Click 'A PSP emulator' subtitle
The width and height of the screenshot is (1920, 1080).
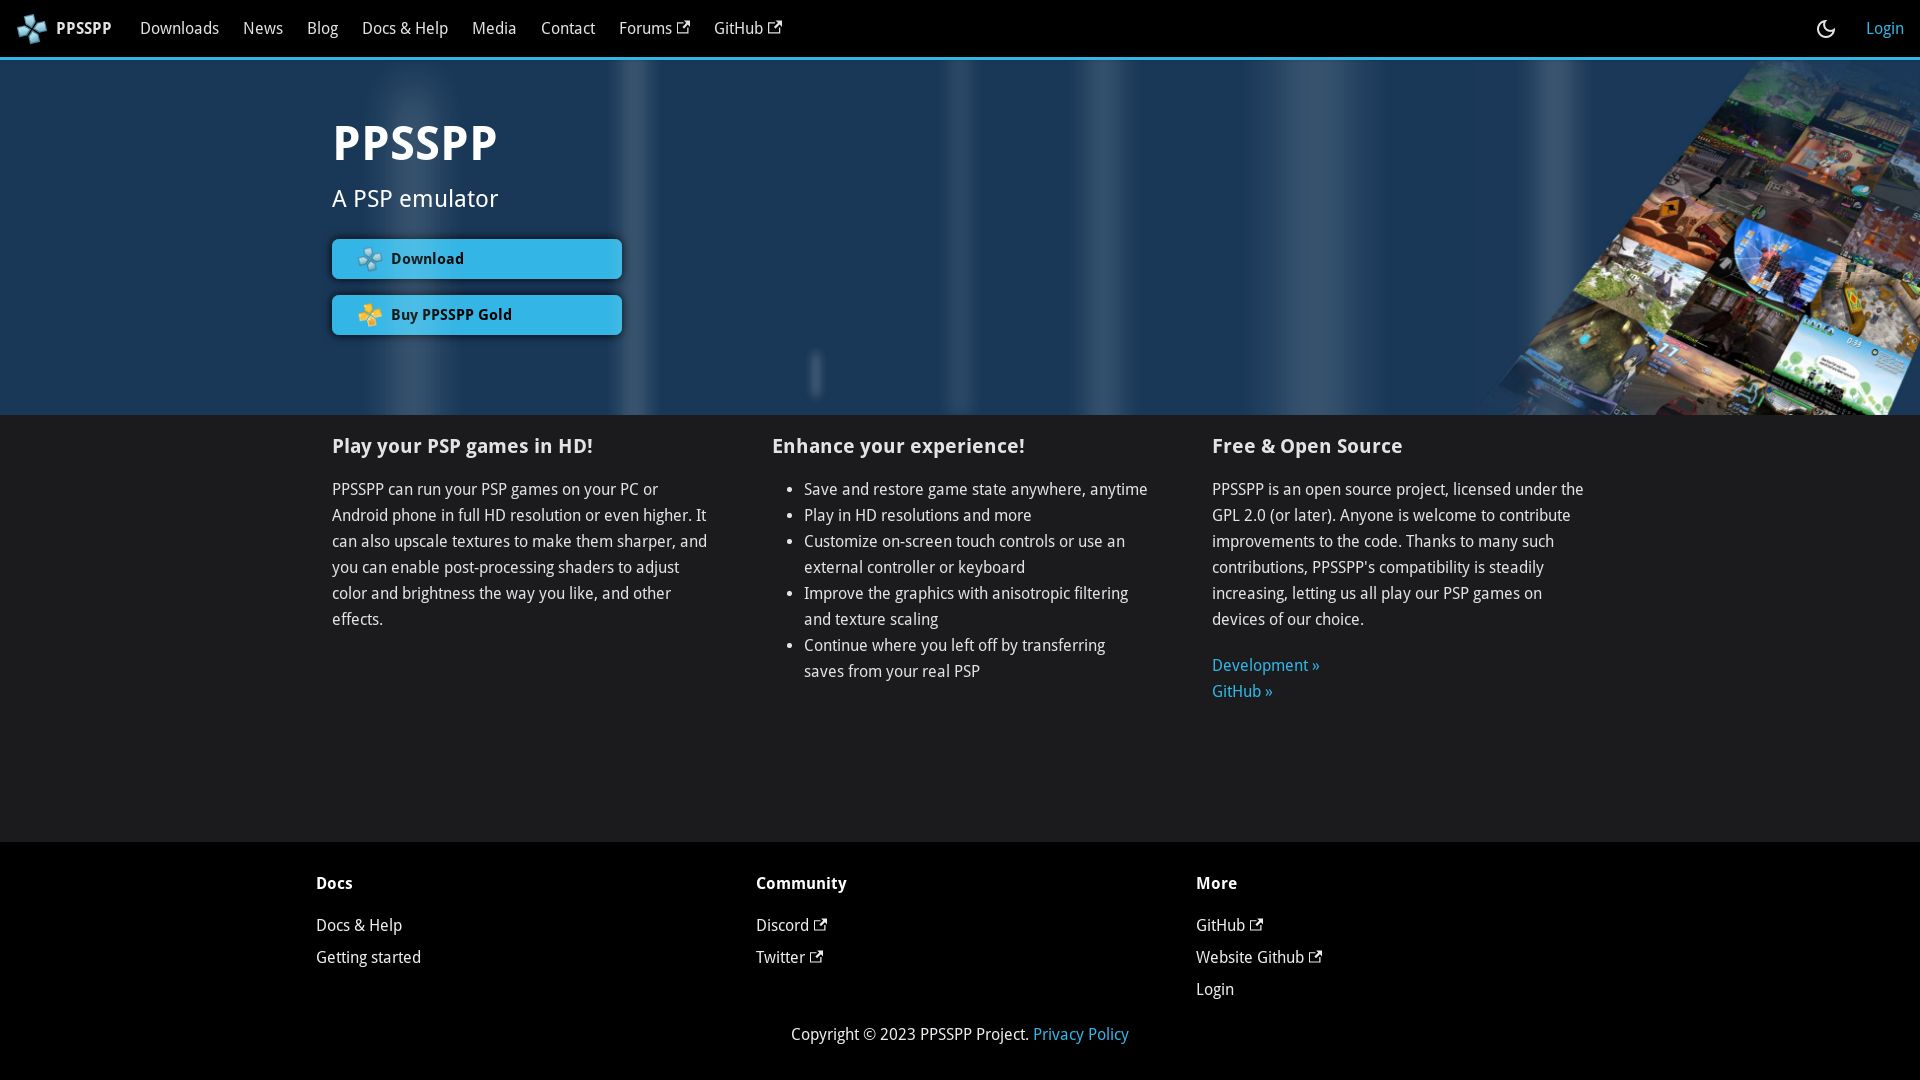415,199
